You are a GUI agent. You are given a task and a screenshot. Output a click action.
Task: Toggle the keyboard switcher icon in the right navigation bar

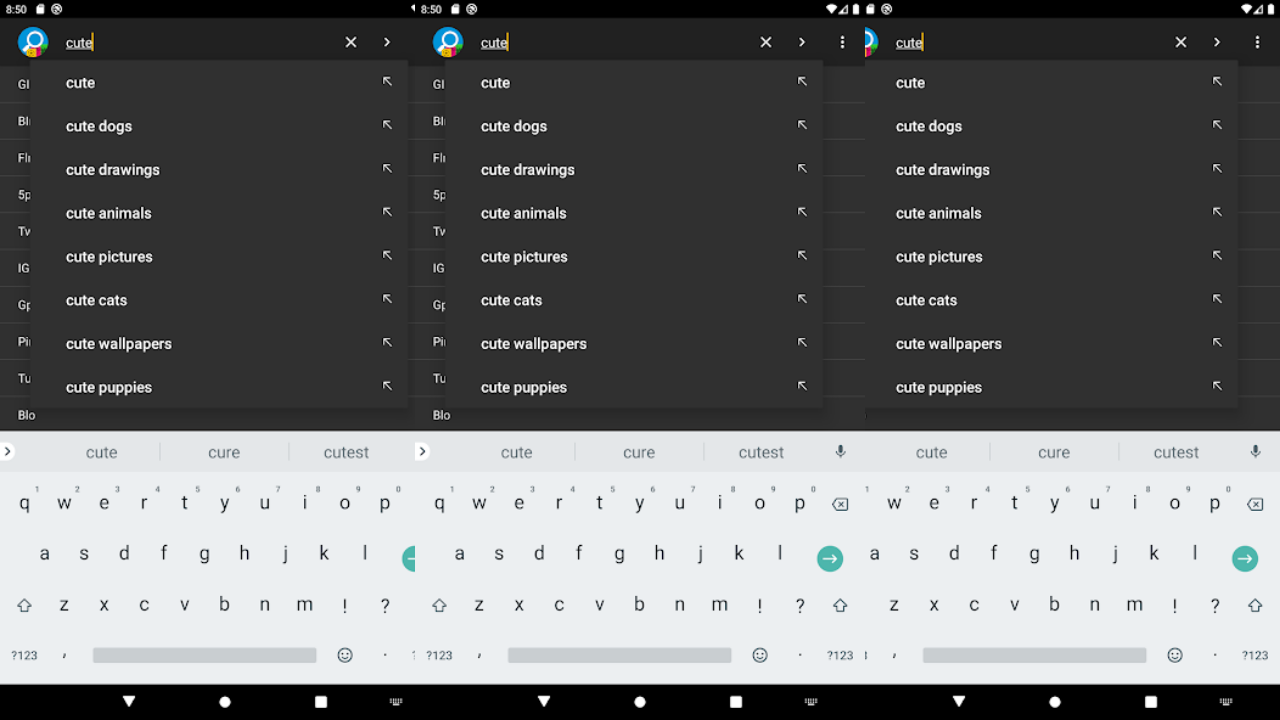1226,702
